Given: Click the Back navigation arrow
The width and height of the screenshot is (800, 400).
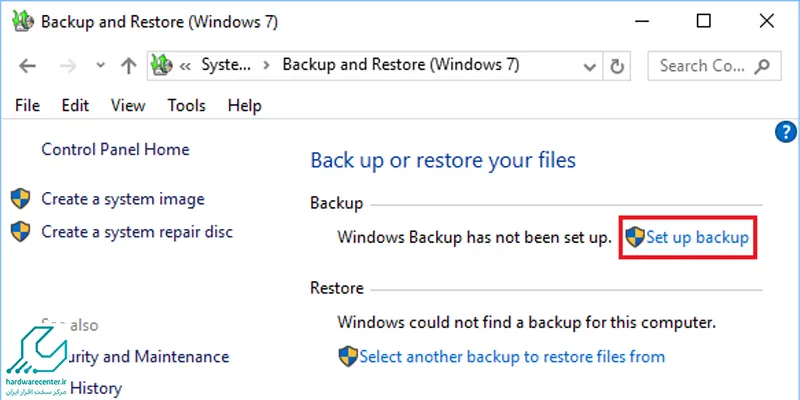Looking at the screenshot, I should [x=28, y=66].
